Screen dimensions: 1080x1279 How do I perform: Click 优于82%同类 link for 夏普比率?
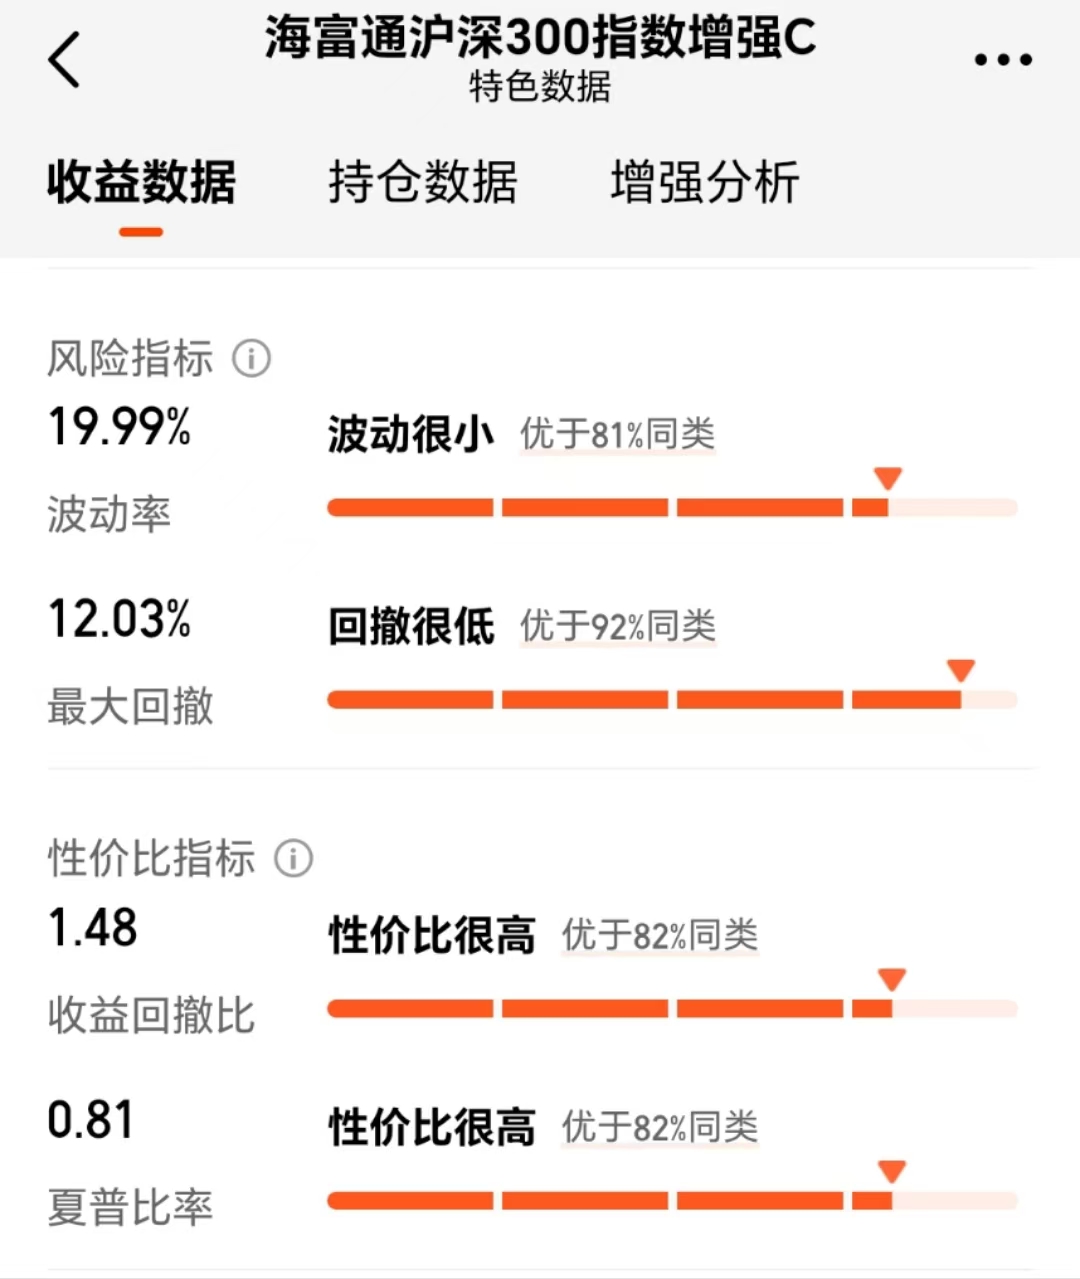(660, 1128)
